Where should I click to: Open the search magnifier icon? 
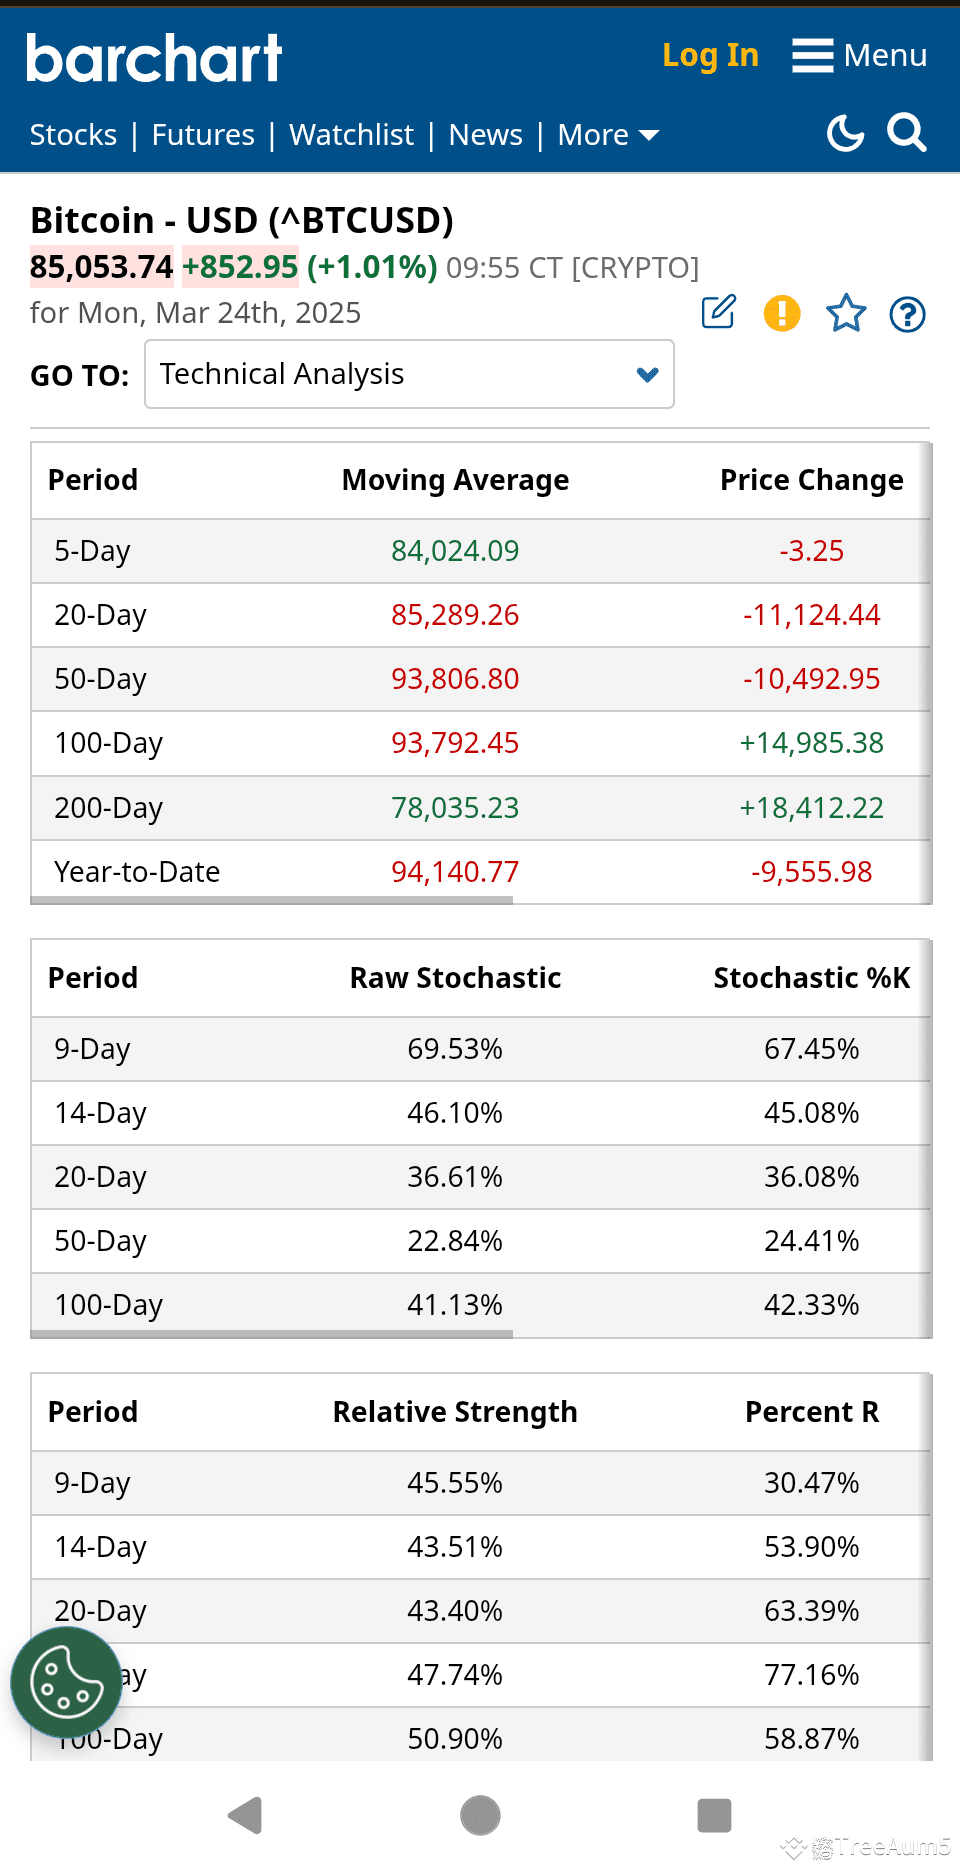coord(907,133)
